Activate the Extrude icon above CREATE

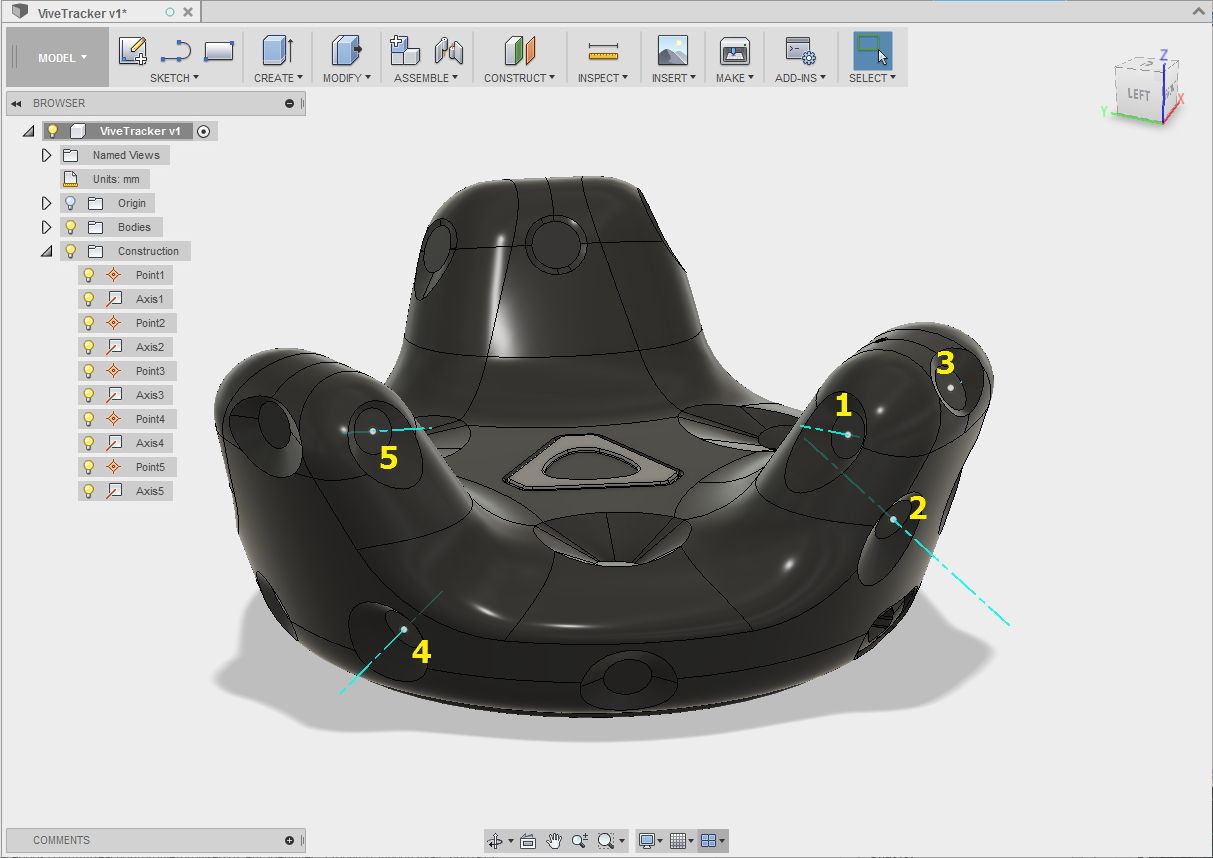tap(277, 50)
